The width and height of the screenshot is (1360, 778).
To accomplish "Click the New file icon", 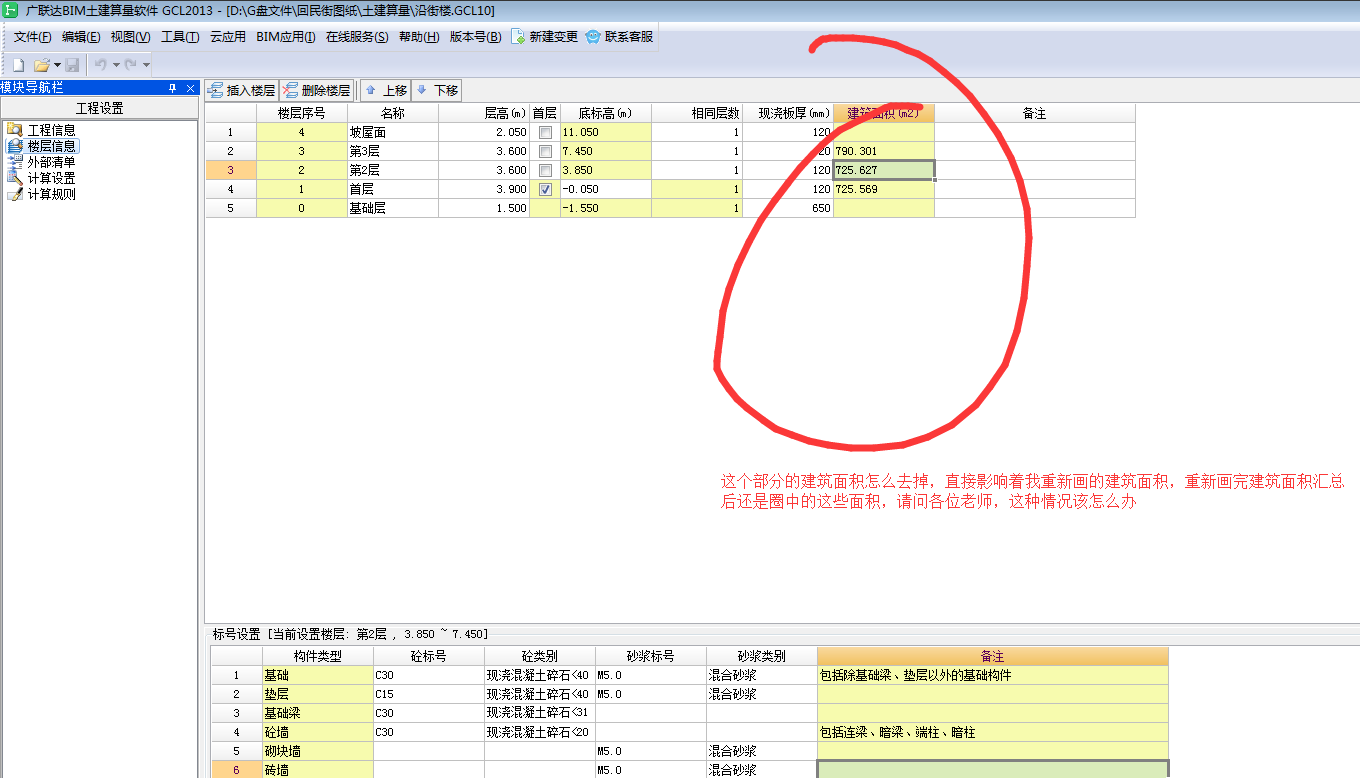I will point(18,65).
